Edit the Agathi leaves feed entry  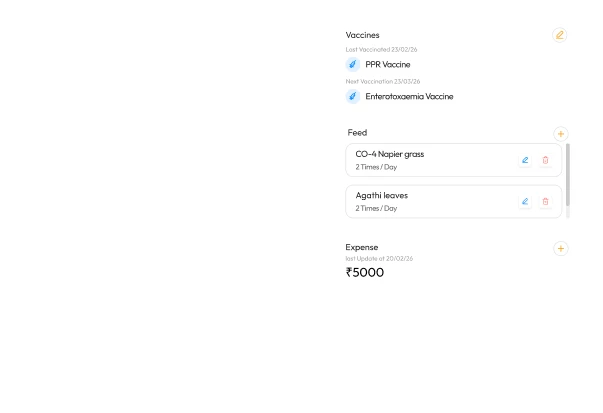(x=525, y=202)
